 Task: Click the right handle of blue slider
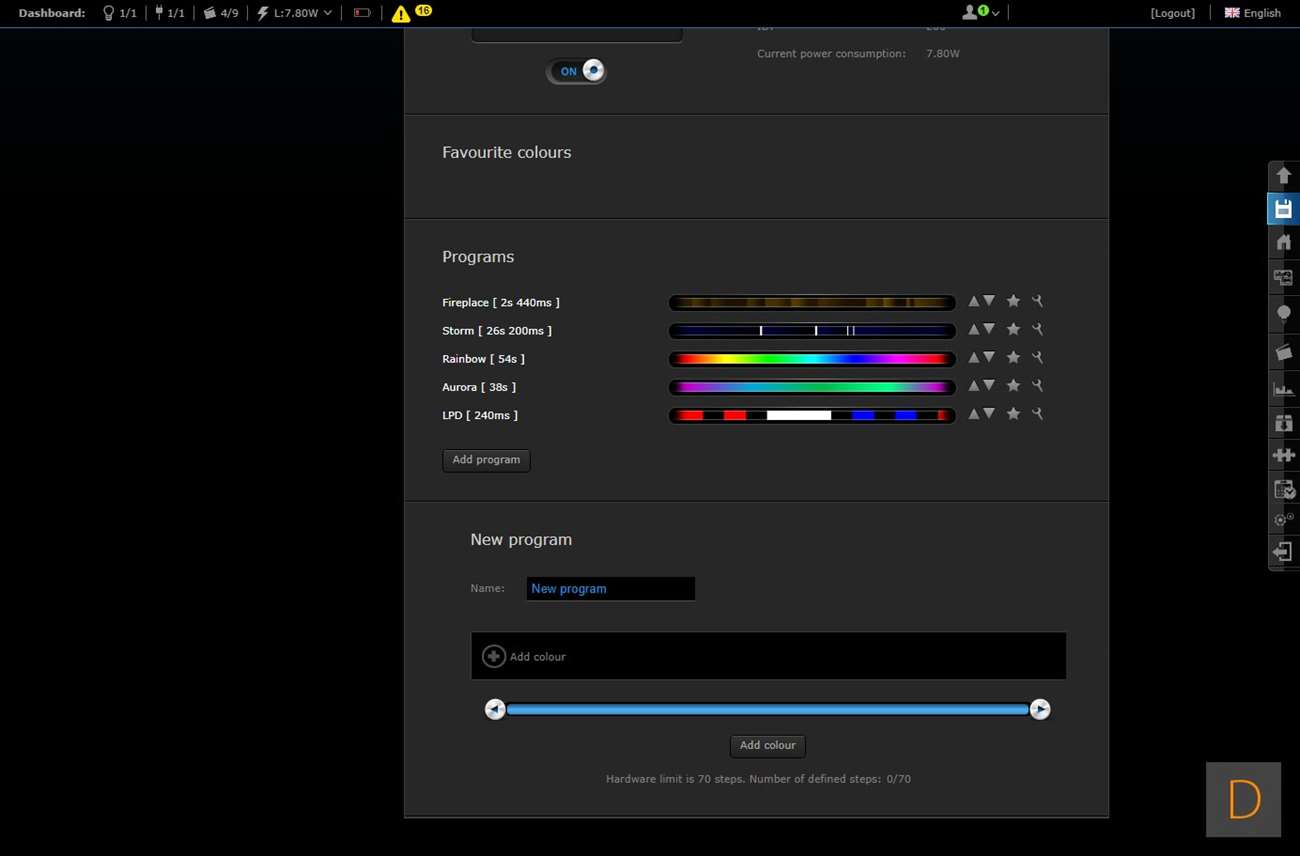pyautogui.click(x=1040, y=709)
